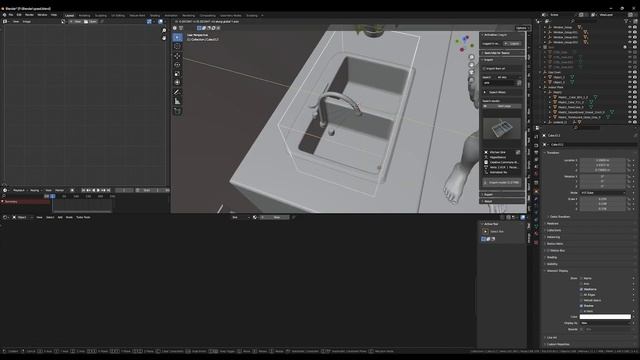Viewport: 640px width, 360px height.
Task: Open the timeline Playback menu
Action: (x=19, y=190)
